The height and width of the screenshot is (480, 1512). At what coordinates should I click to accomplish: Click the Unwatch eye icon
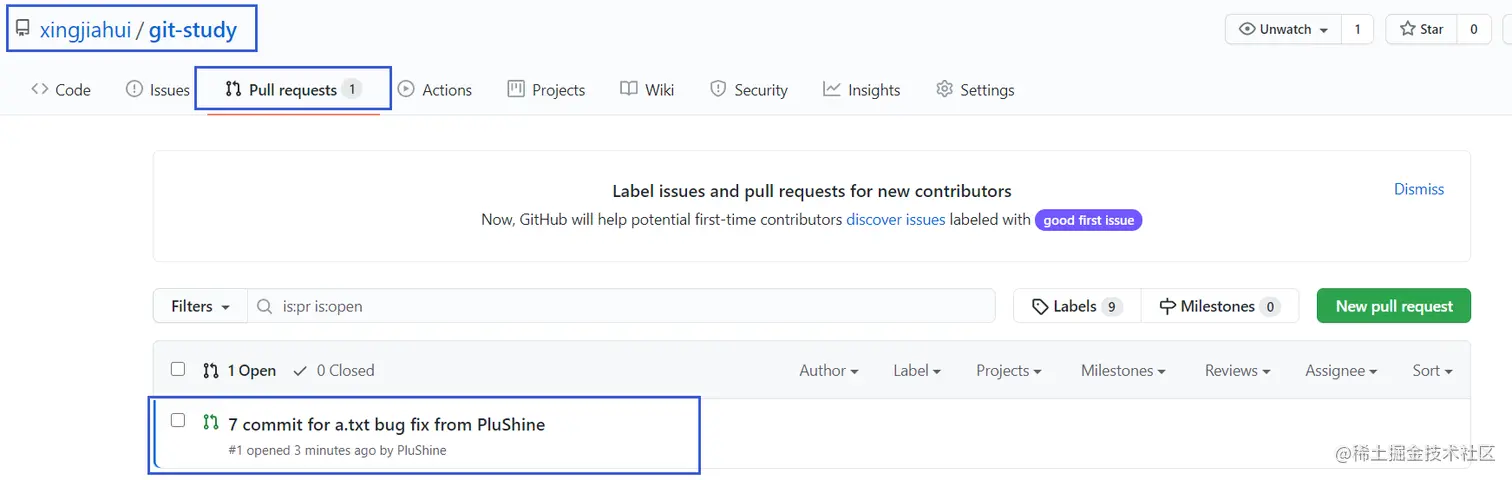(x=1247, y=29)
